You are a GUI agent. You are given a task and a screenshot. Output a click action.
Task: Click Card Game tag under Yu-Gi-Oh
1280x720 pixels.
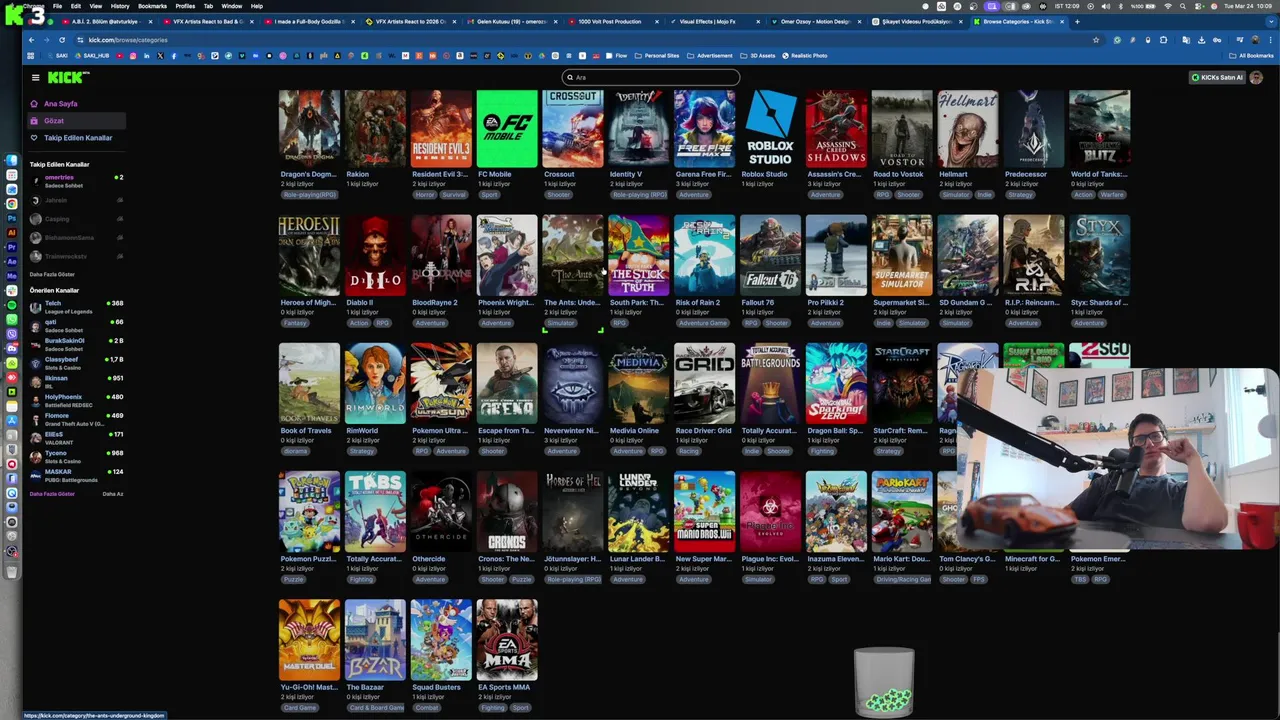[299, 708]
